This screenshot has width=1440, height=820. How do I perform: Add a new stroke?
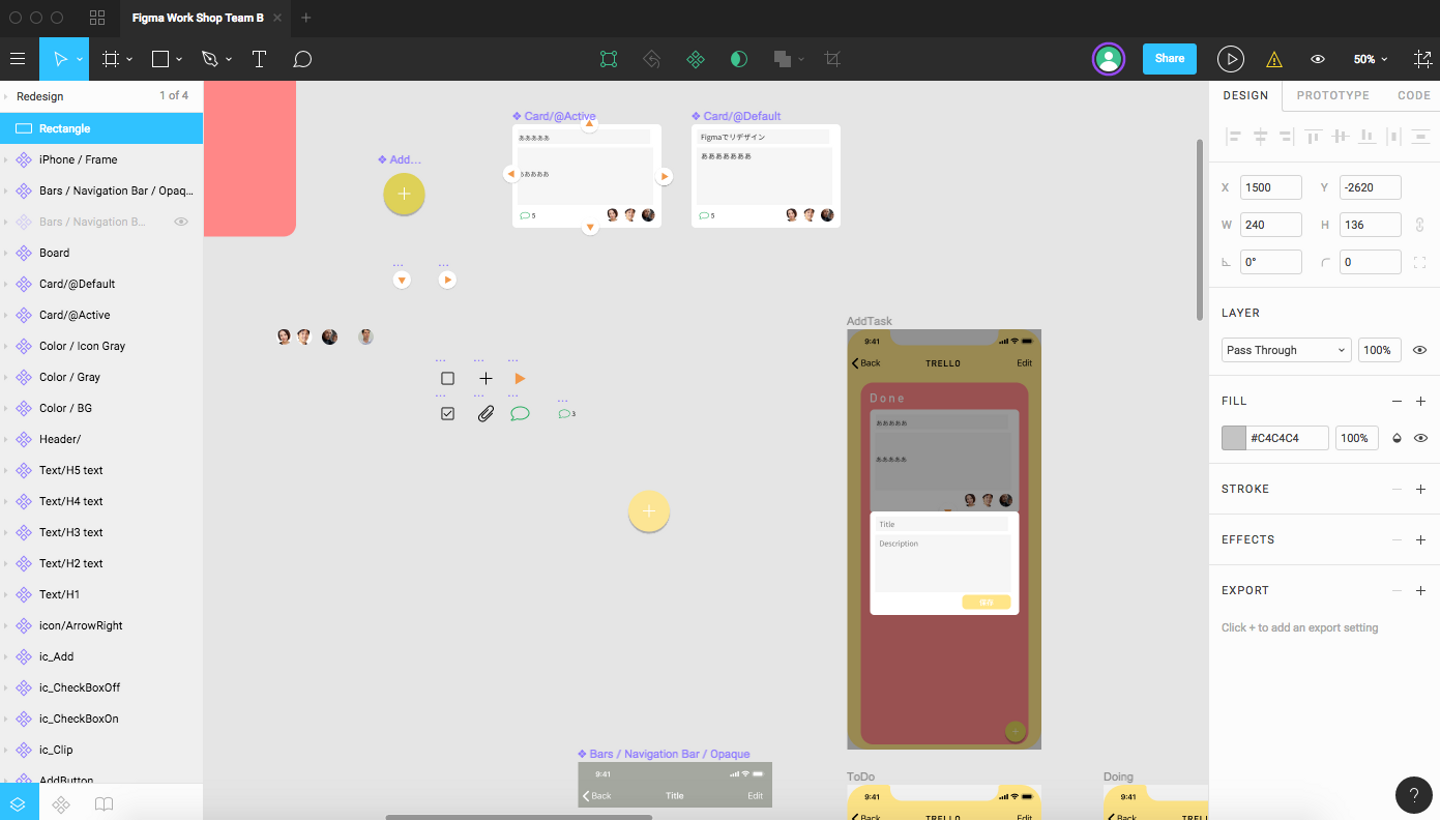click(1420, 490)
